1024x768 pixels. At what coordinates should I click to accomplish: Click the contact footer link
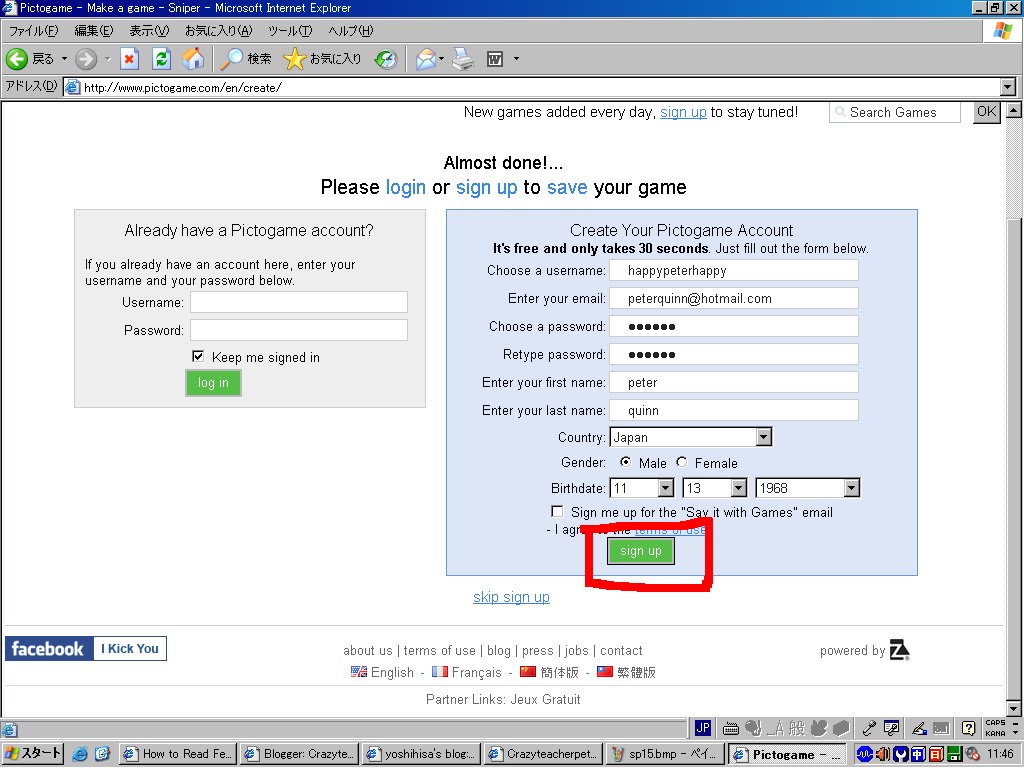point(621,650)
